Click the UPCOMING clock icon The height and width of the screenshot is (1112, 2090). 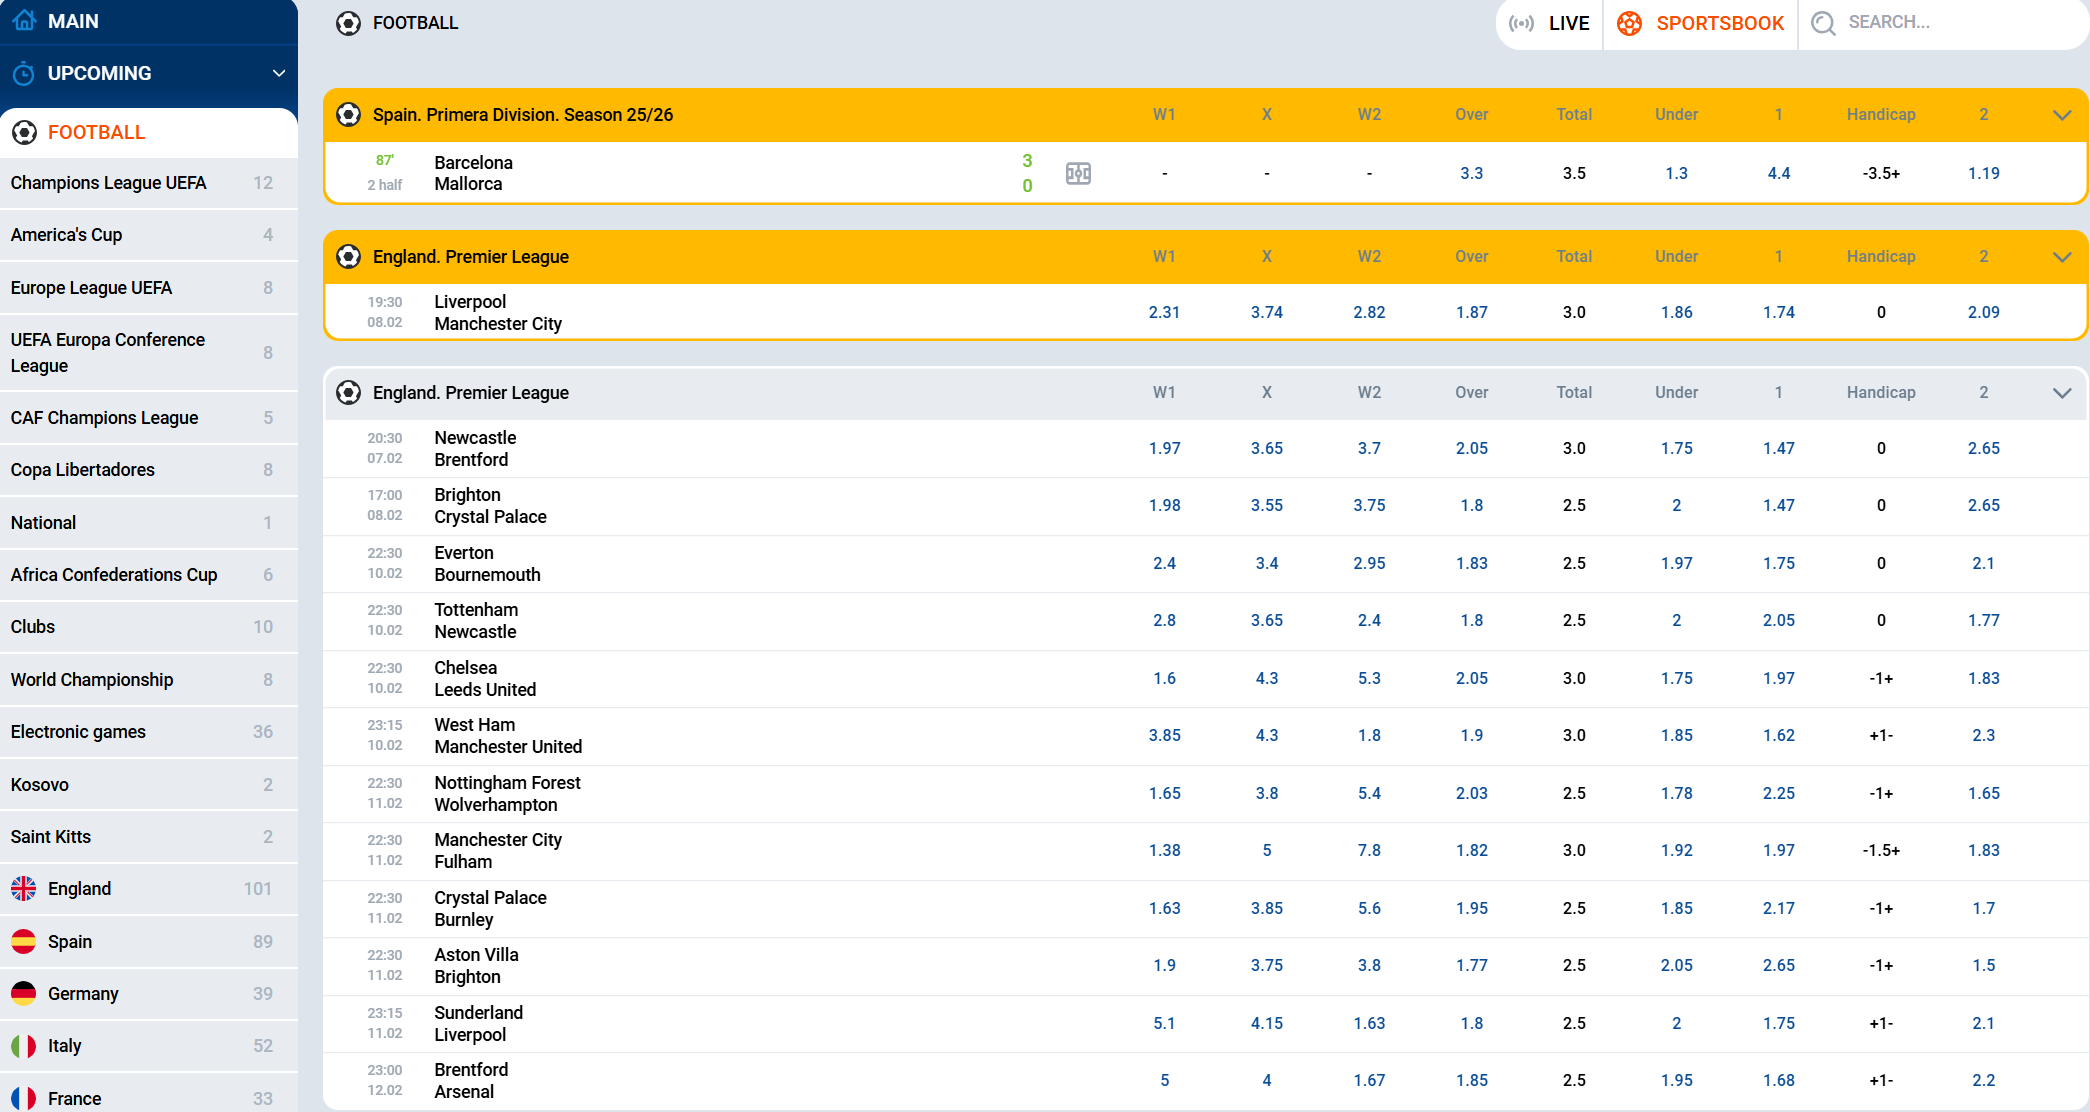coord(24,72)
